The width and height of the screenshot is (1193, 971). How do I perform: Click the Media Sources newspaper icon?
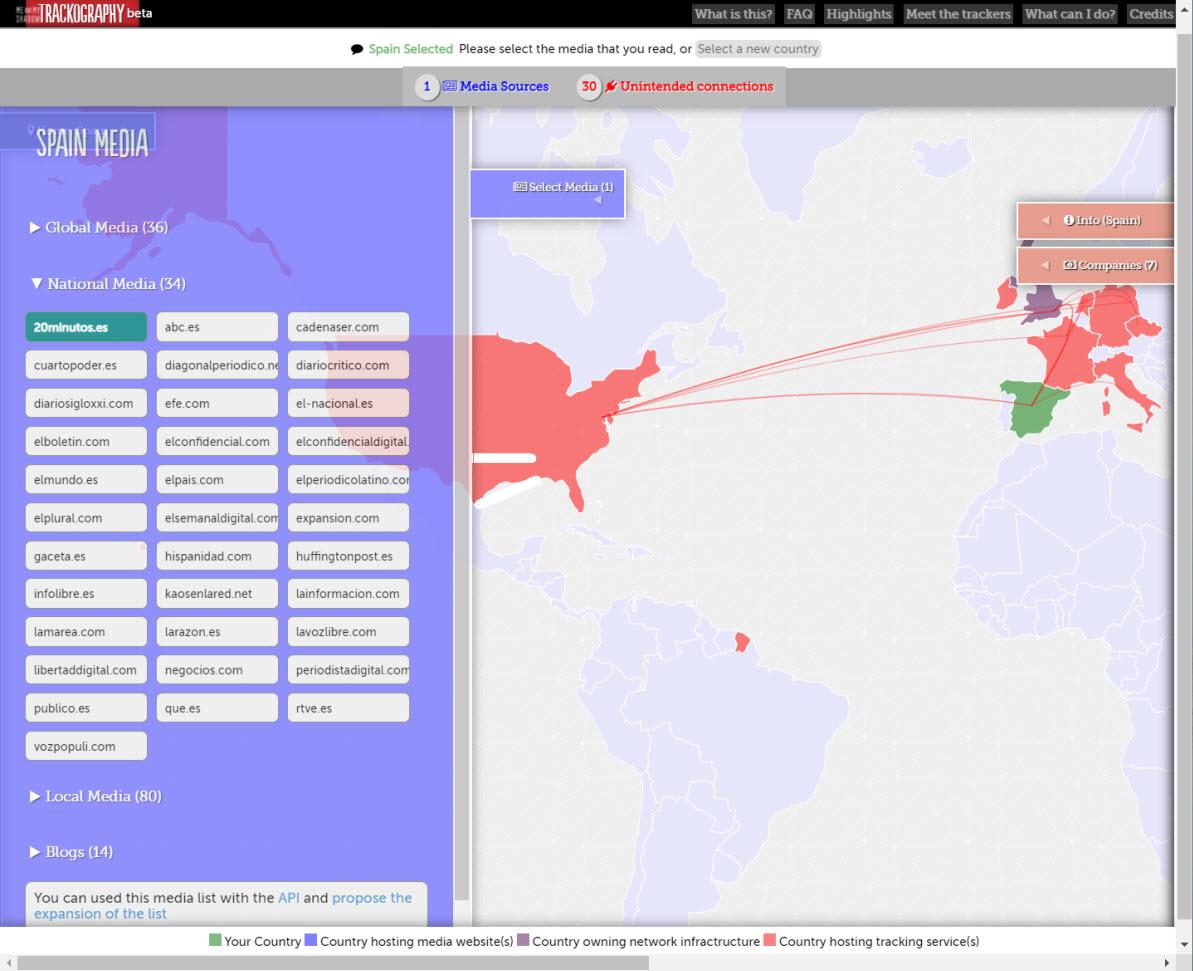[x=449, y=87]
